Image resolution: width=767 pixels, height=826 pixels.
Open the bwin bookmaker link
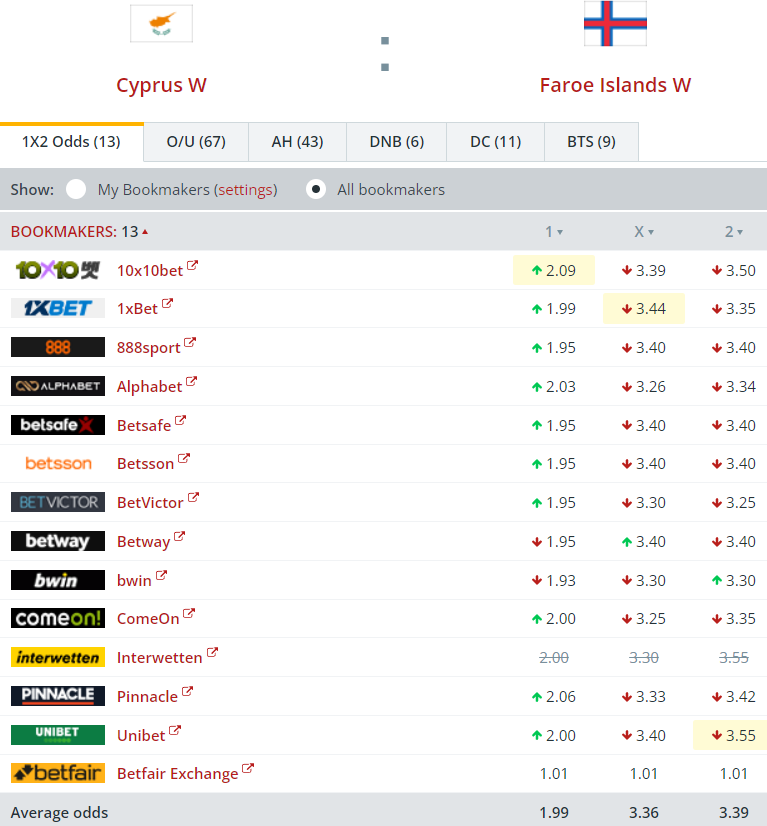[134, 581]
